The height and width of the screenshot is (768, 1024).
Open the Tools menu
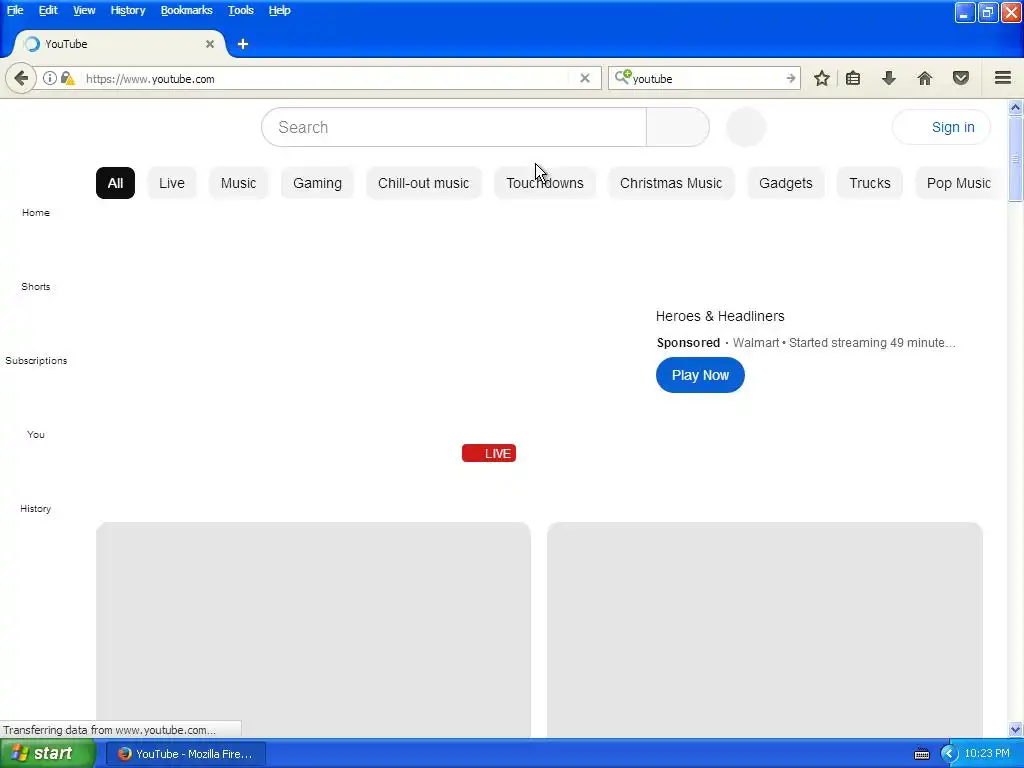(240, 10)
